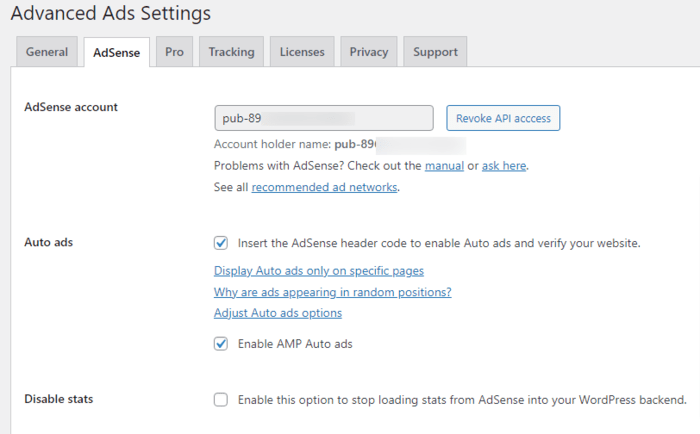Uncheck Enable AMP Auto ads
This screenshot has height=434, width=700.
coord(221,343)
